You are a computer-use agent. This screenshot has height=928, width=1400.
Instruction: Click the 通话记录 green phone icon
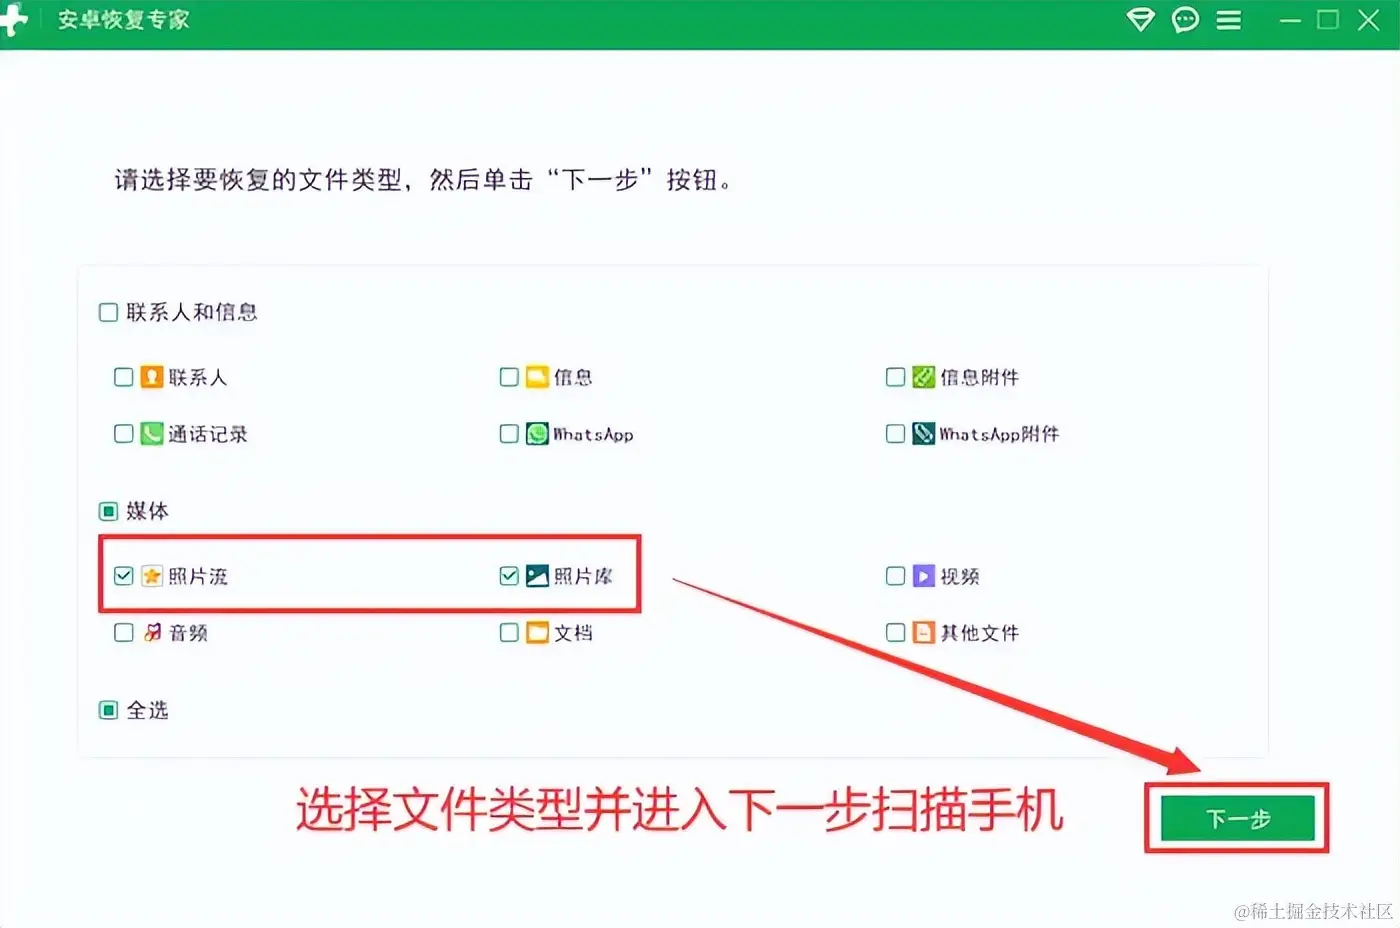coord(151,434)
